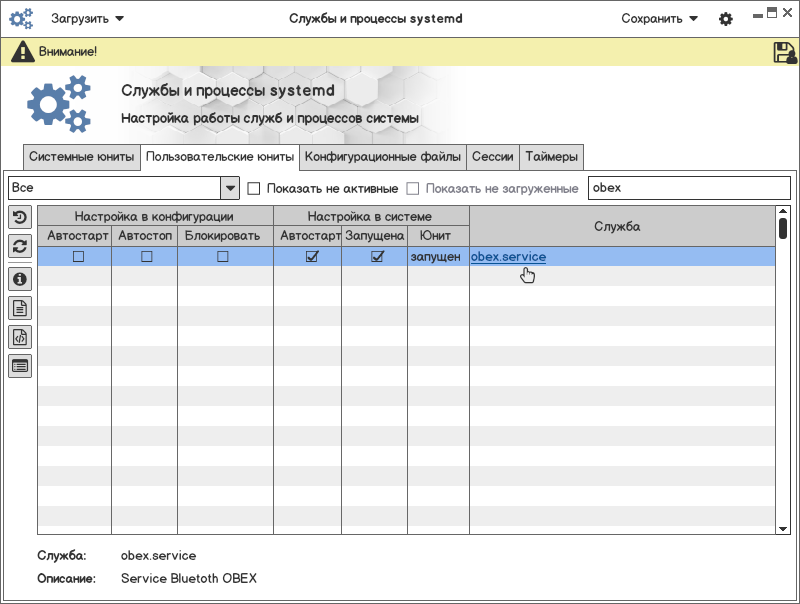Click the history restore icon in sidebar
This screenshot has width=800, height=604.
pyautogui.click(x=20, y=218)
